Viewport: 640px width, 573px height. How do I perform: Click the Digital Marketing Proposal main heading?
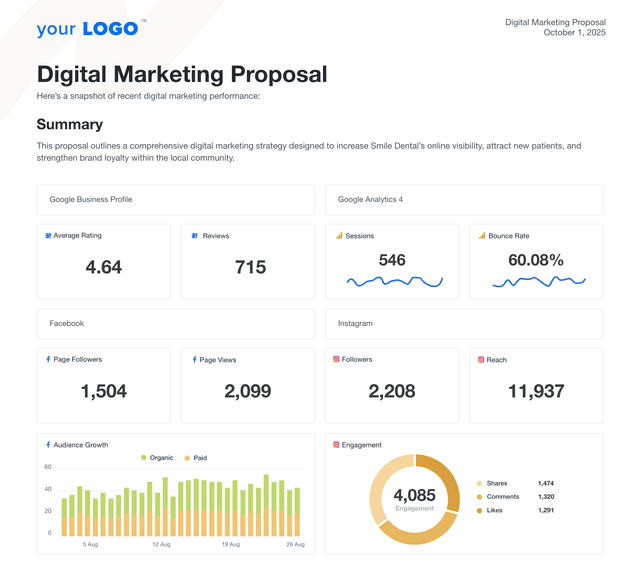click(182, 74)
